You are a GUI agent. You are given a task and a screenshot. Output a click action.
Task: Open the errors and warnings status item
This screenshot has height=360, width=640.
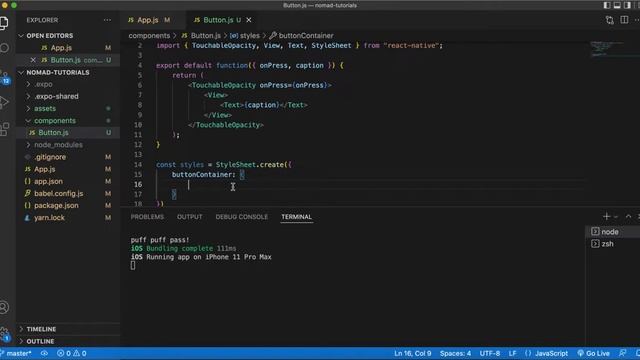coord(71,353)
